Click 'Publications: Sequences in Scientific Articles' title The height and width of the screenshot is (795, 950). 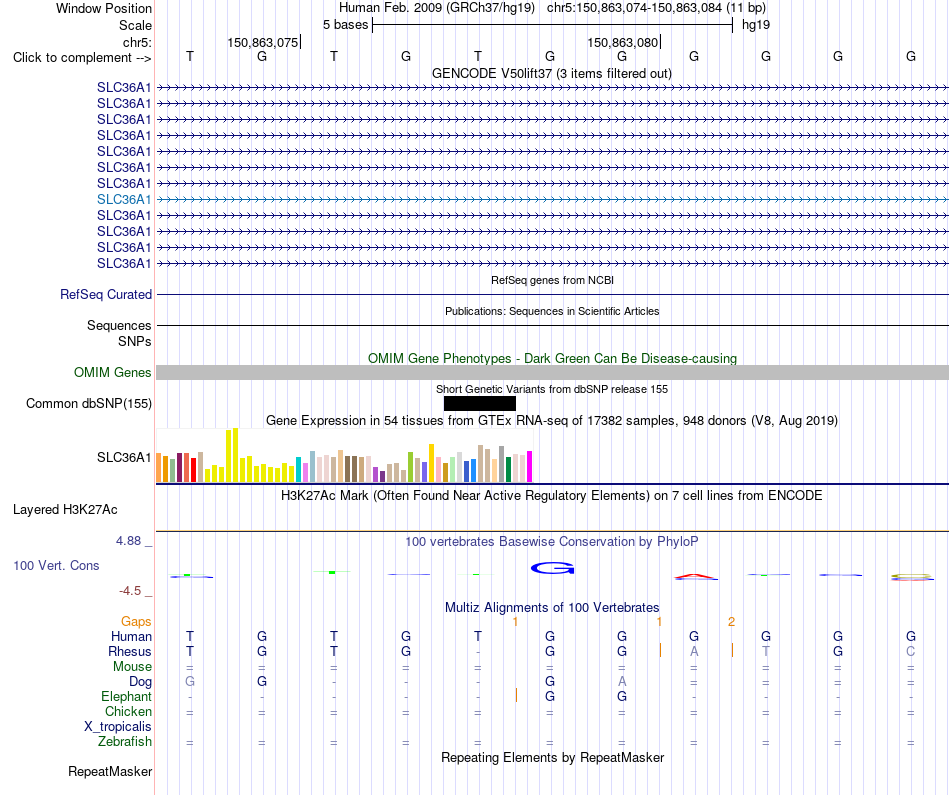[552, 311]
